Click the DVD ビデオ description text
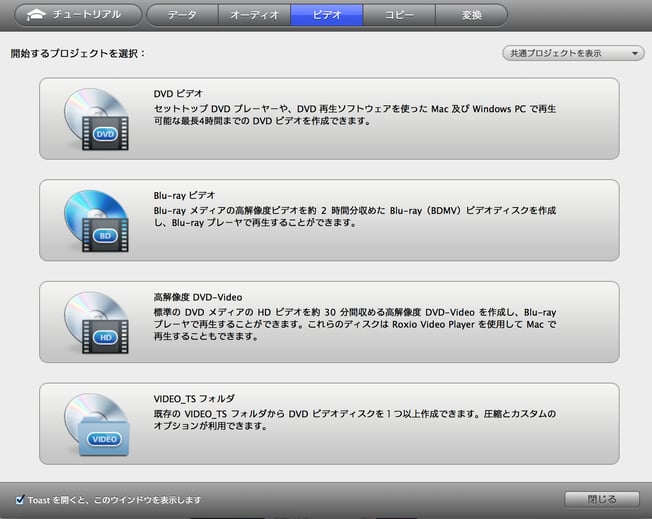Image resolution: width=652 pixels, height=519 pixels. point(355,115)
